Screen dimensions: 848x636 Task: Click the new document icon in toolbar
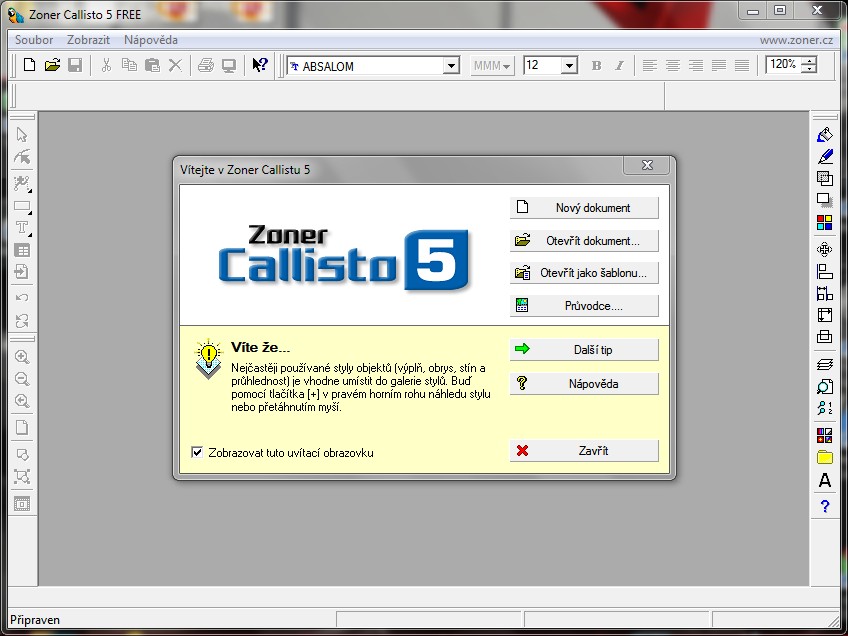tap(30, 65)
